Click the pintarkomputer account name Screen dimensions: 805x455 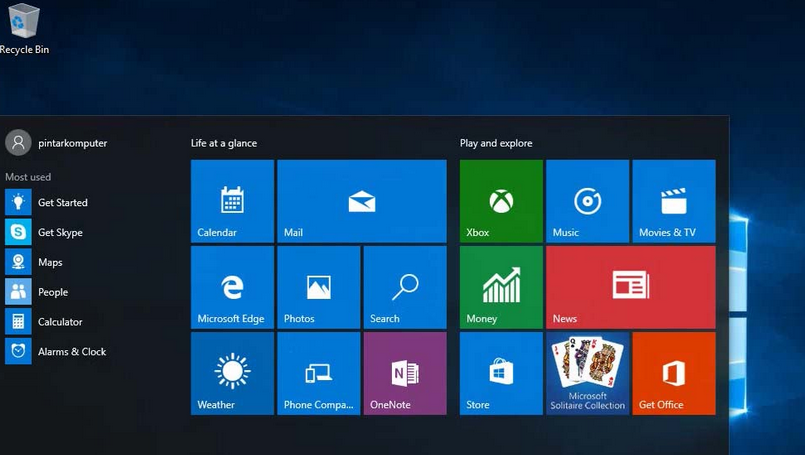72,143
